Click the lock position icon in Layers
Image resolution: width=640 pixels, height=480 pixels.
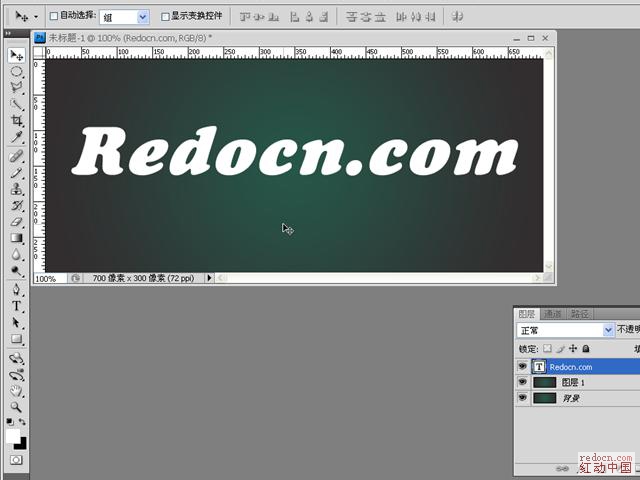pos(573,349)
